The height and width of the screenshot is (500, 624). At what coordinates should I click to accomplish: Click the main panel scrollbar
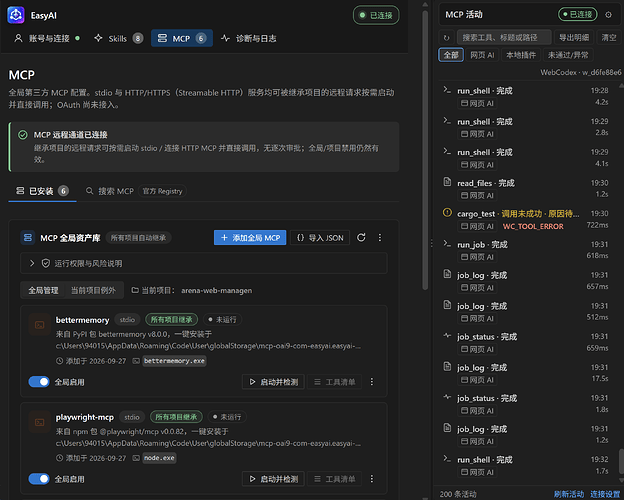tap(425, 149)
